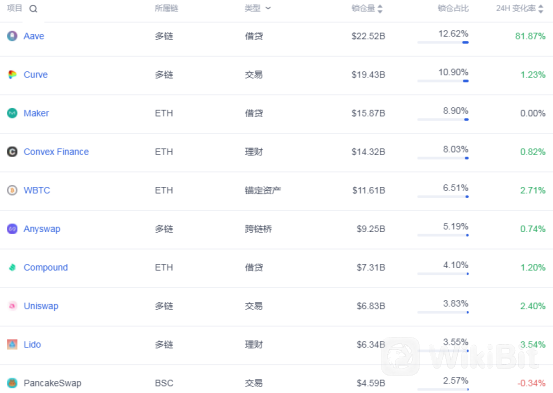Click the WBTC coin logo icon
Viewport: 553px width, 393px height.
point(12,190)
